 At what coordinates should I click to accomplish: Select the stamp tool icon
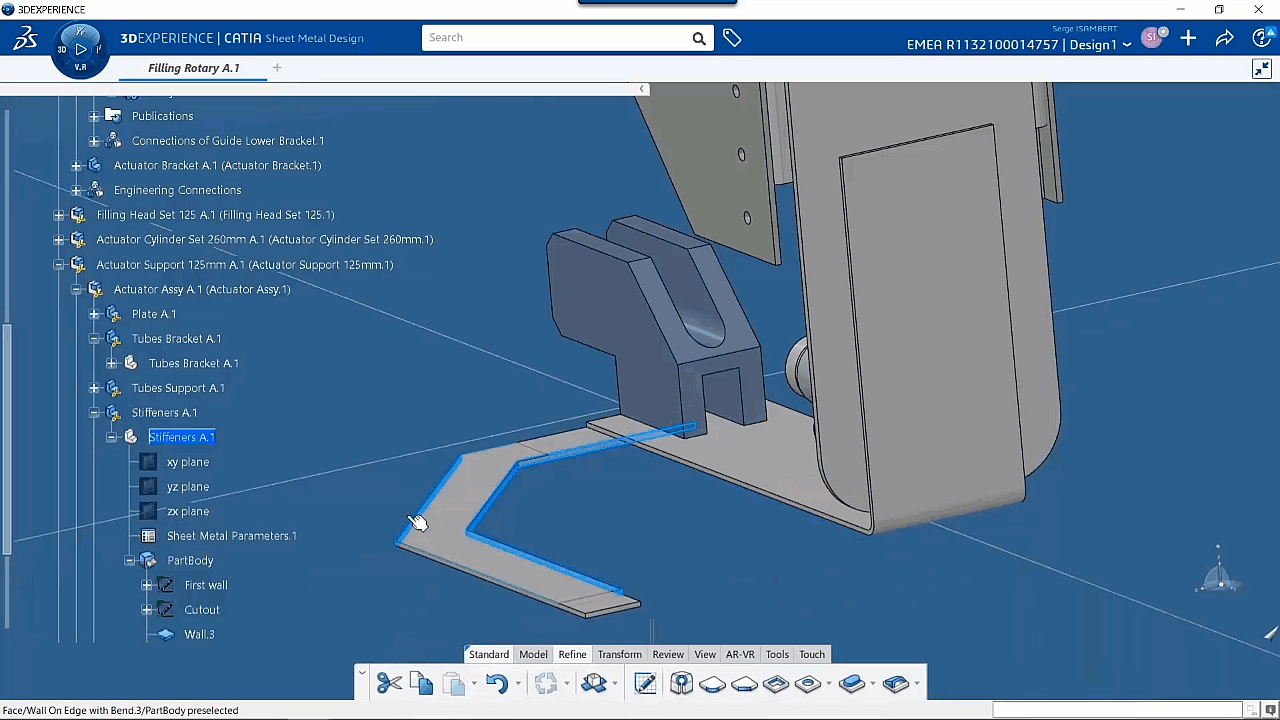tap(852, 684)
